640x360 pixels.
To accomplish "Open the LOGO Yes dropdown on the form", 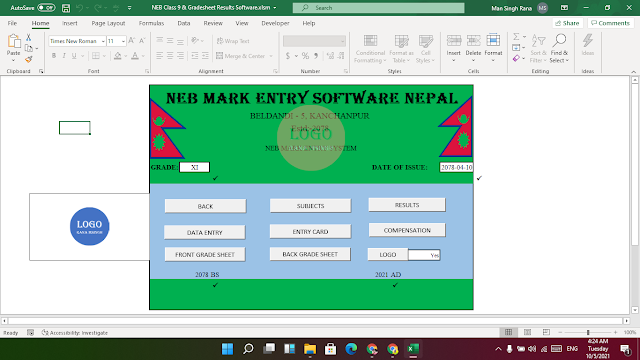I will pos(424,255).
